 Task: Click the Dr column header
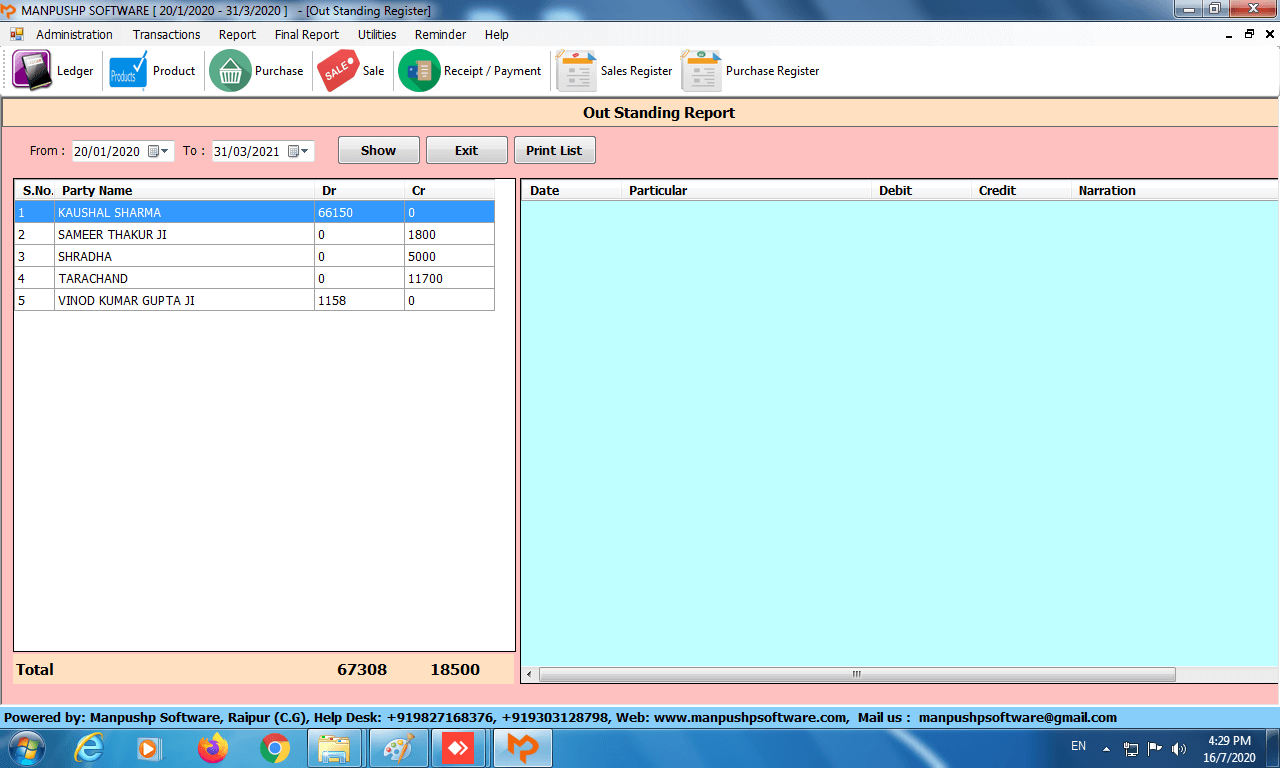(359, 190)
